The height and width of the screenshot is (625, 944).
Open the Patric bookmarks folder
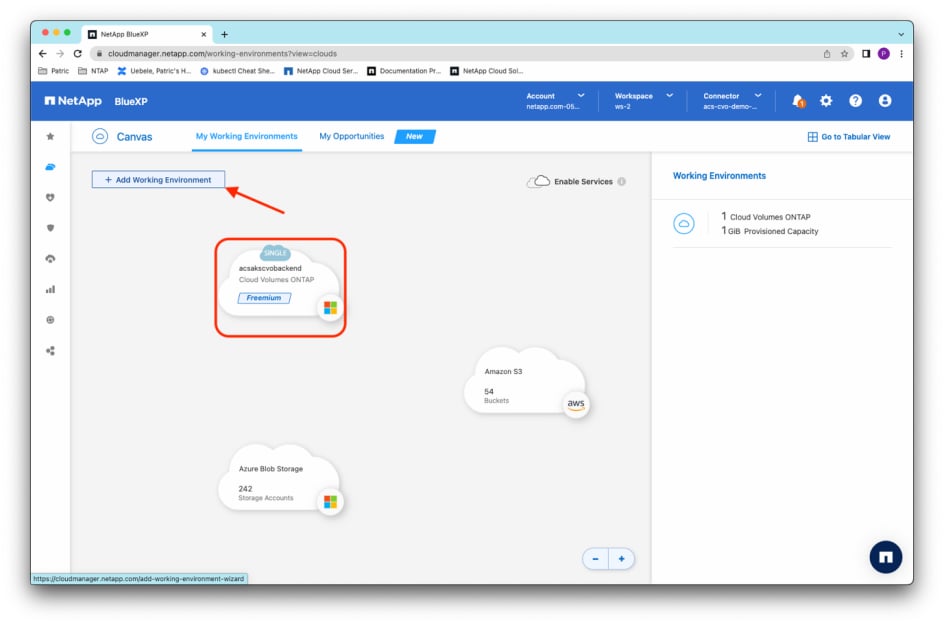54,70
